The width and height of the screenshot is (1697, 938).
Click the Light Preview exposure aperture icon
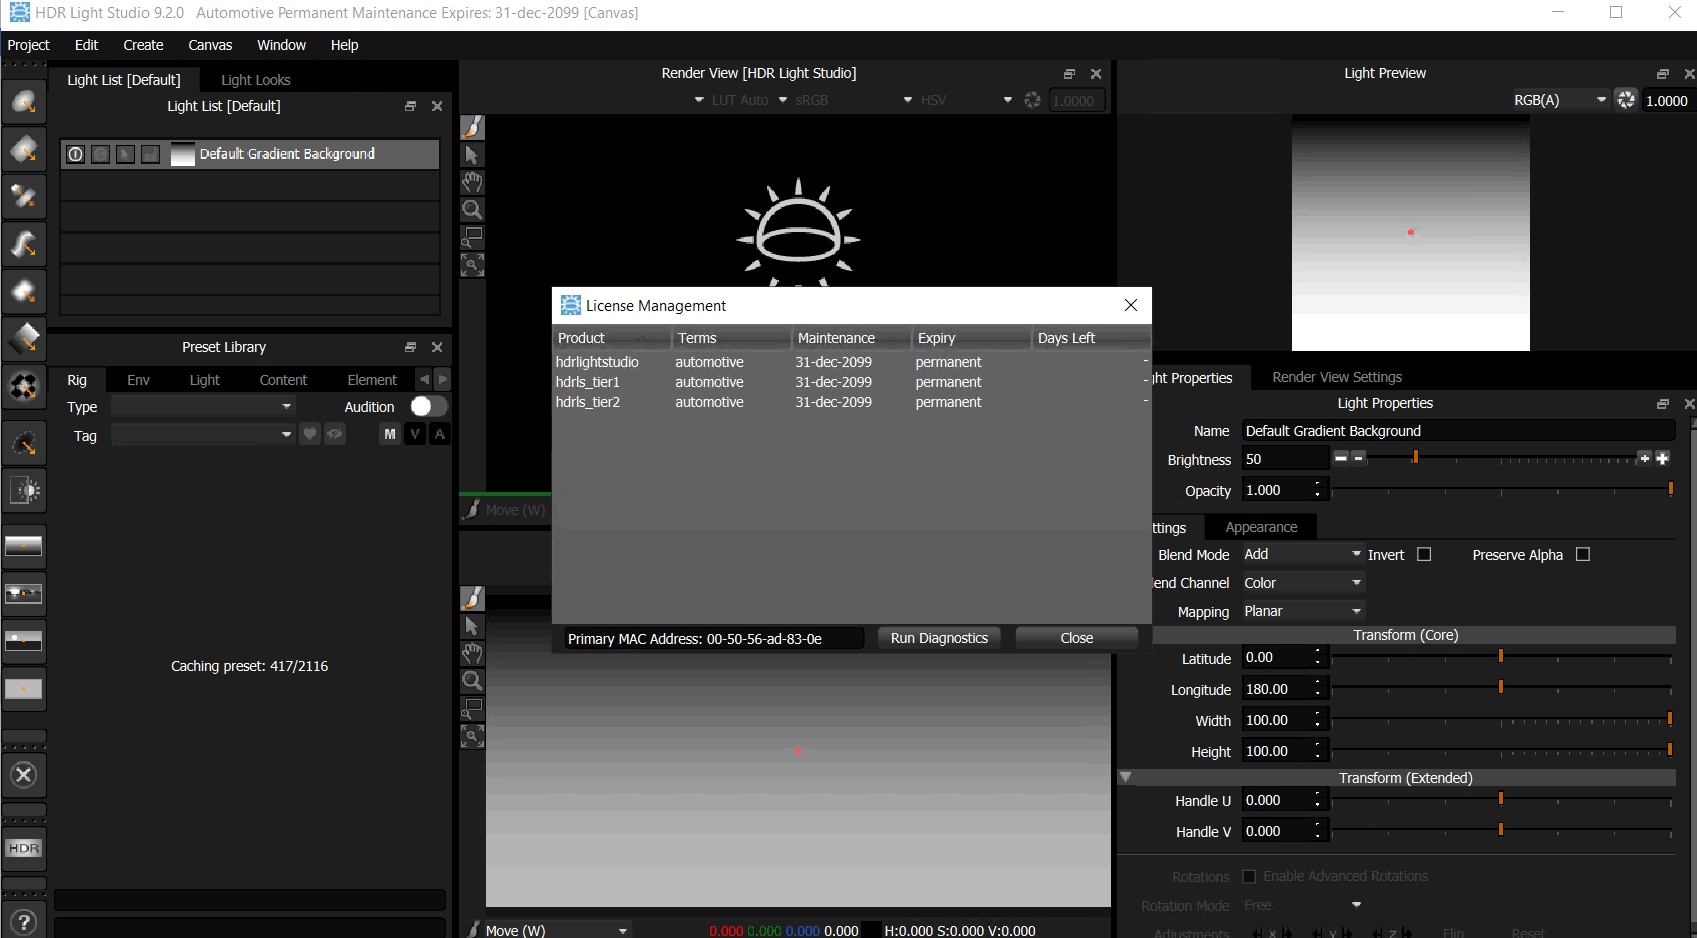[x=1626, y=100]
